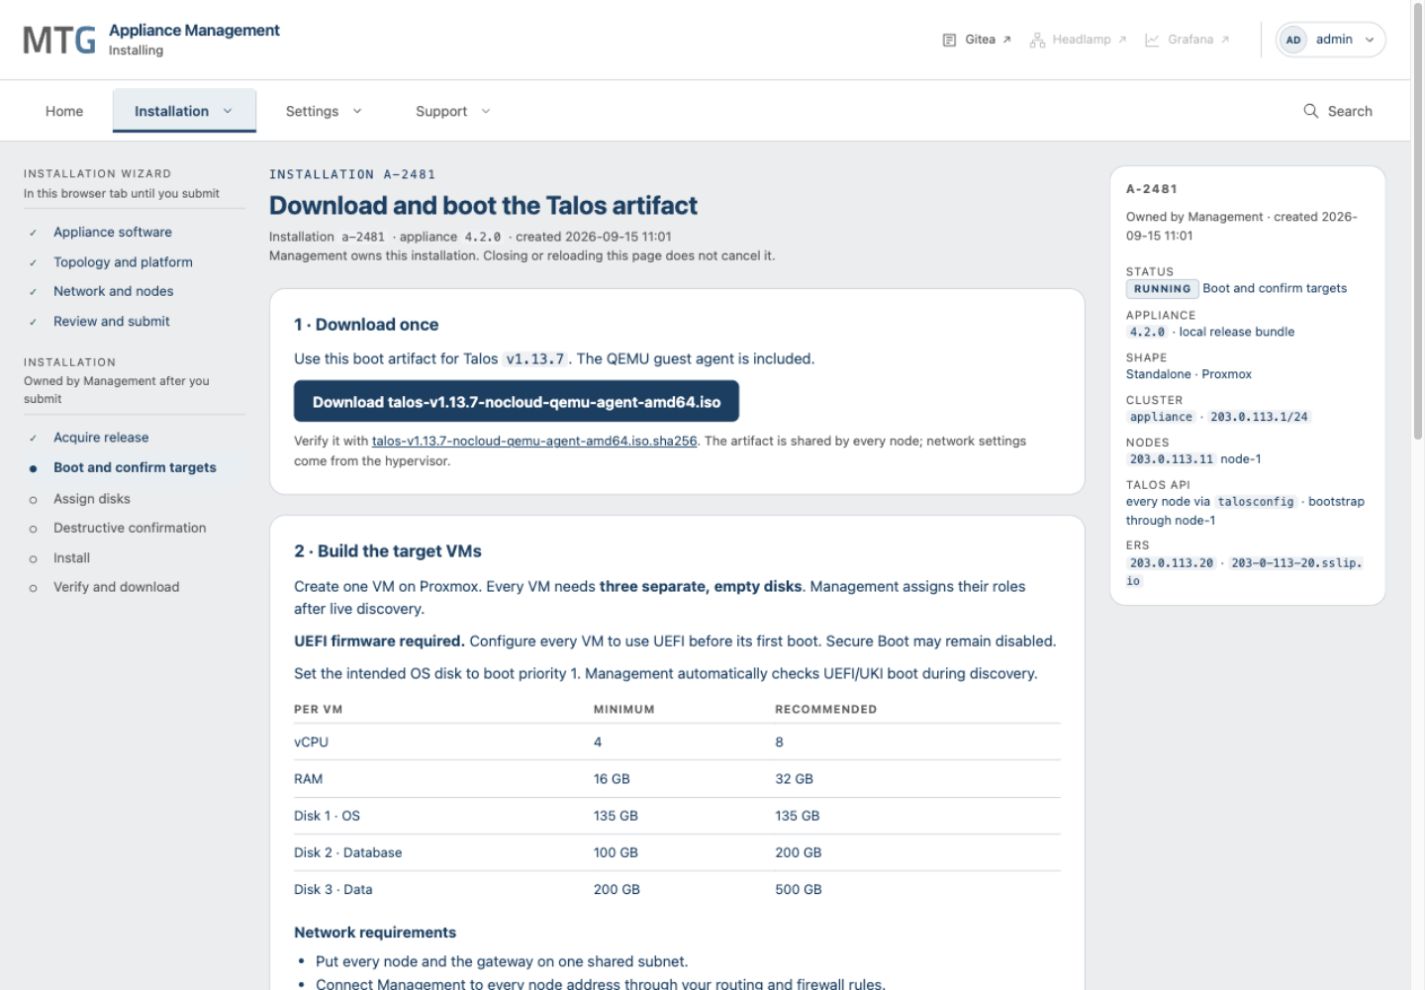
Task: Click checkmark beside Topology and platform
Action: pos(33,263)
